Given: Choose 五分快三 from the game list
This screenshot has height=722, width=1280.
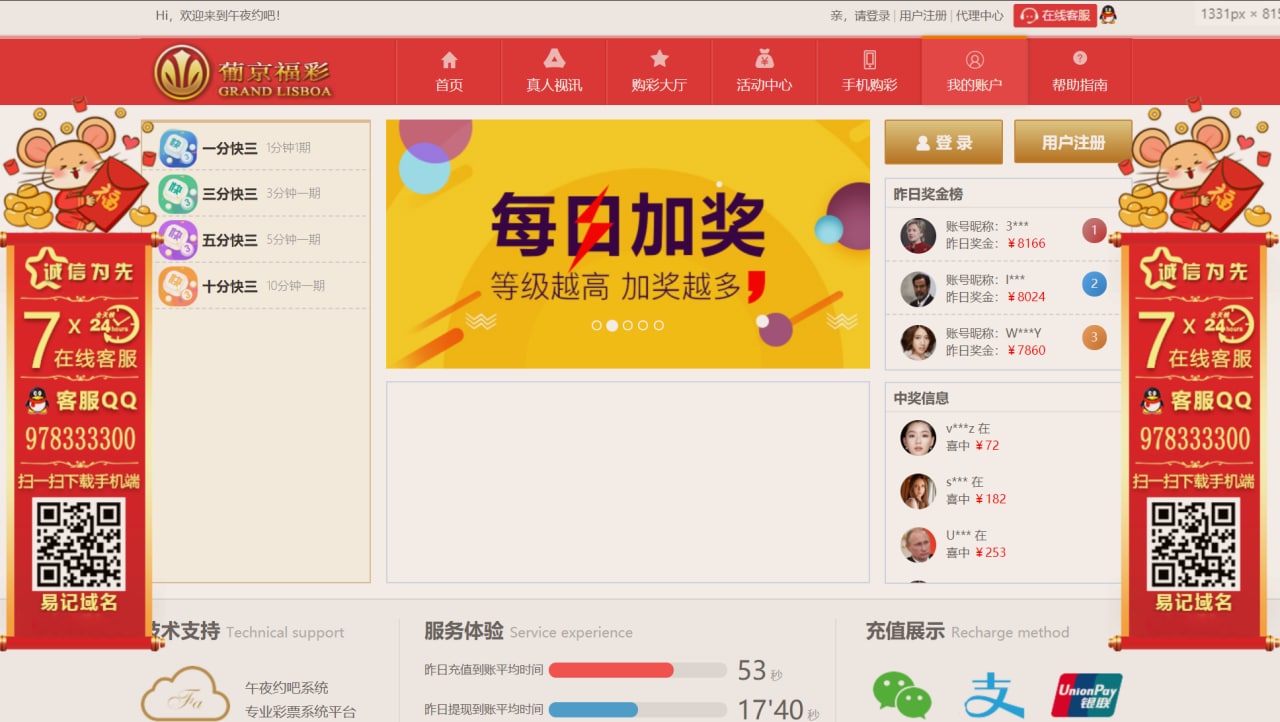Looking at the screenshot, I should [x=229, y=240].
